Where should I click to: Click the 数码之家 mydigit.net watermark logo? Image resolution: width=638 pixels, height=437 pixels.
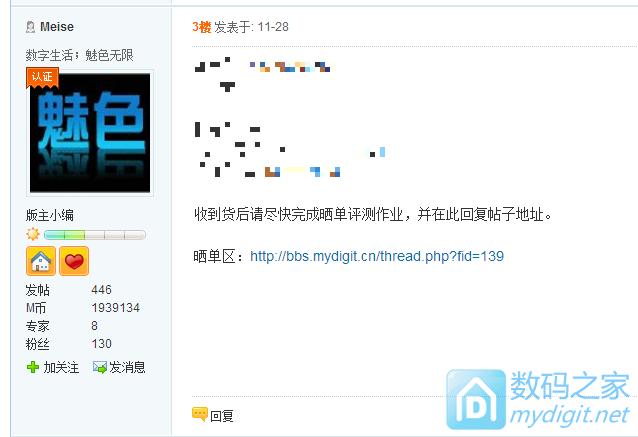pyautogui.click(x=538, y=399)
